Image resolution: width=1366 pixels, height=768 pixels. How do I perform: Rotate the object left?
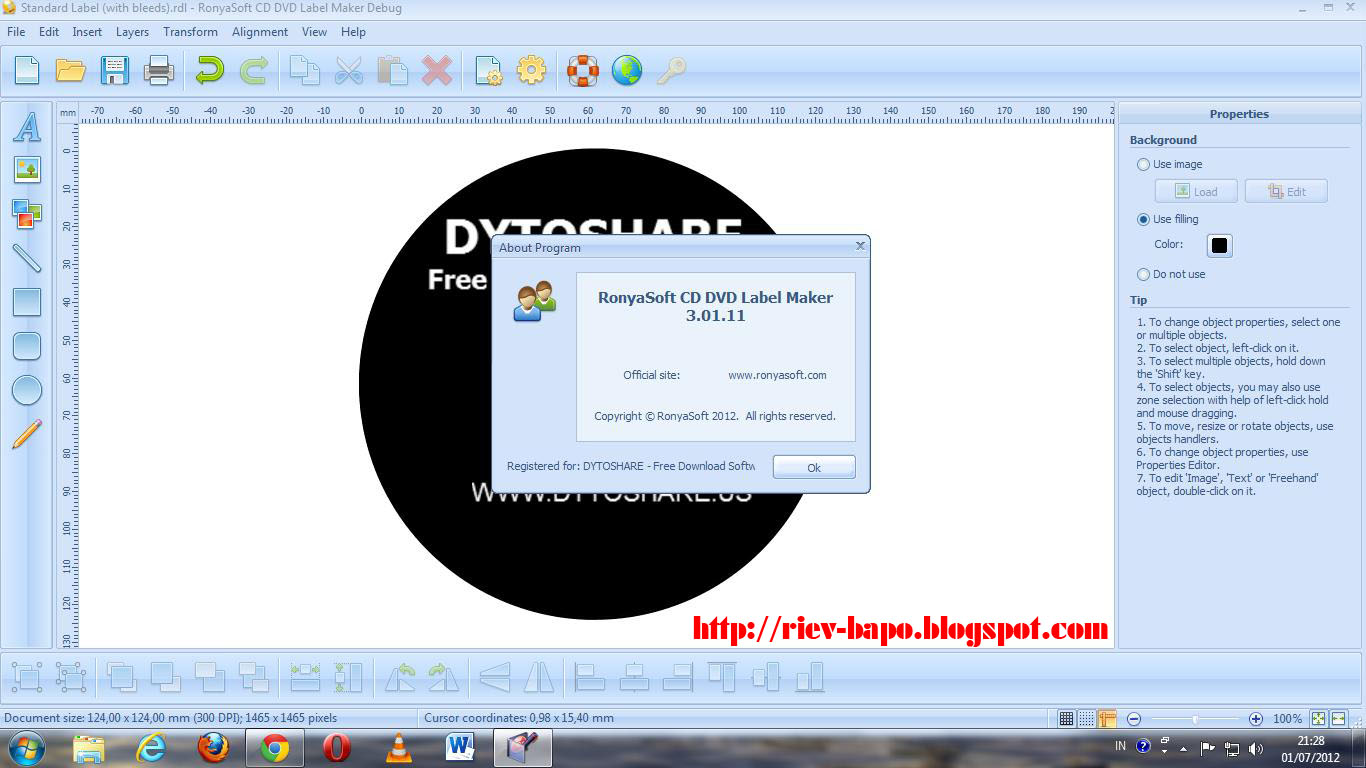[x=400, y=677]
